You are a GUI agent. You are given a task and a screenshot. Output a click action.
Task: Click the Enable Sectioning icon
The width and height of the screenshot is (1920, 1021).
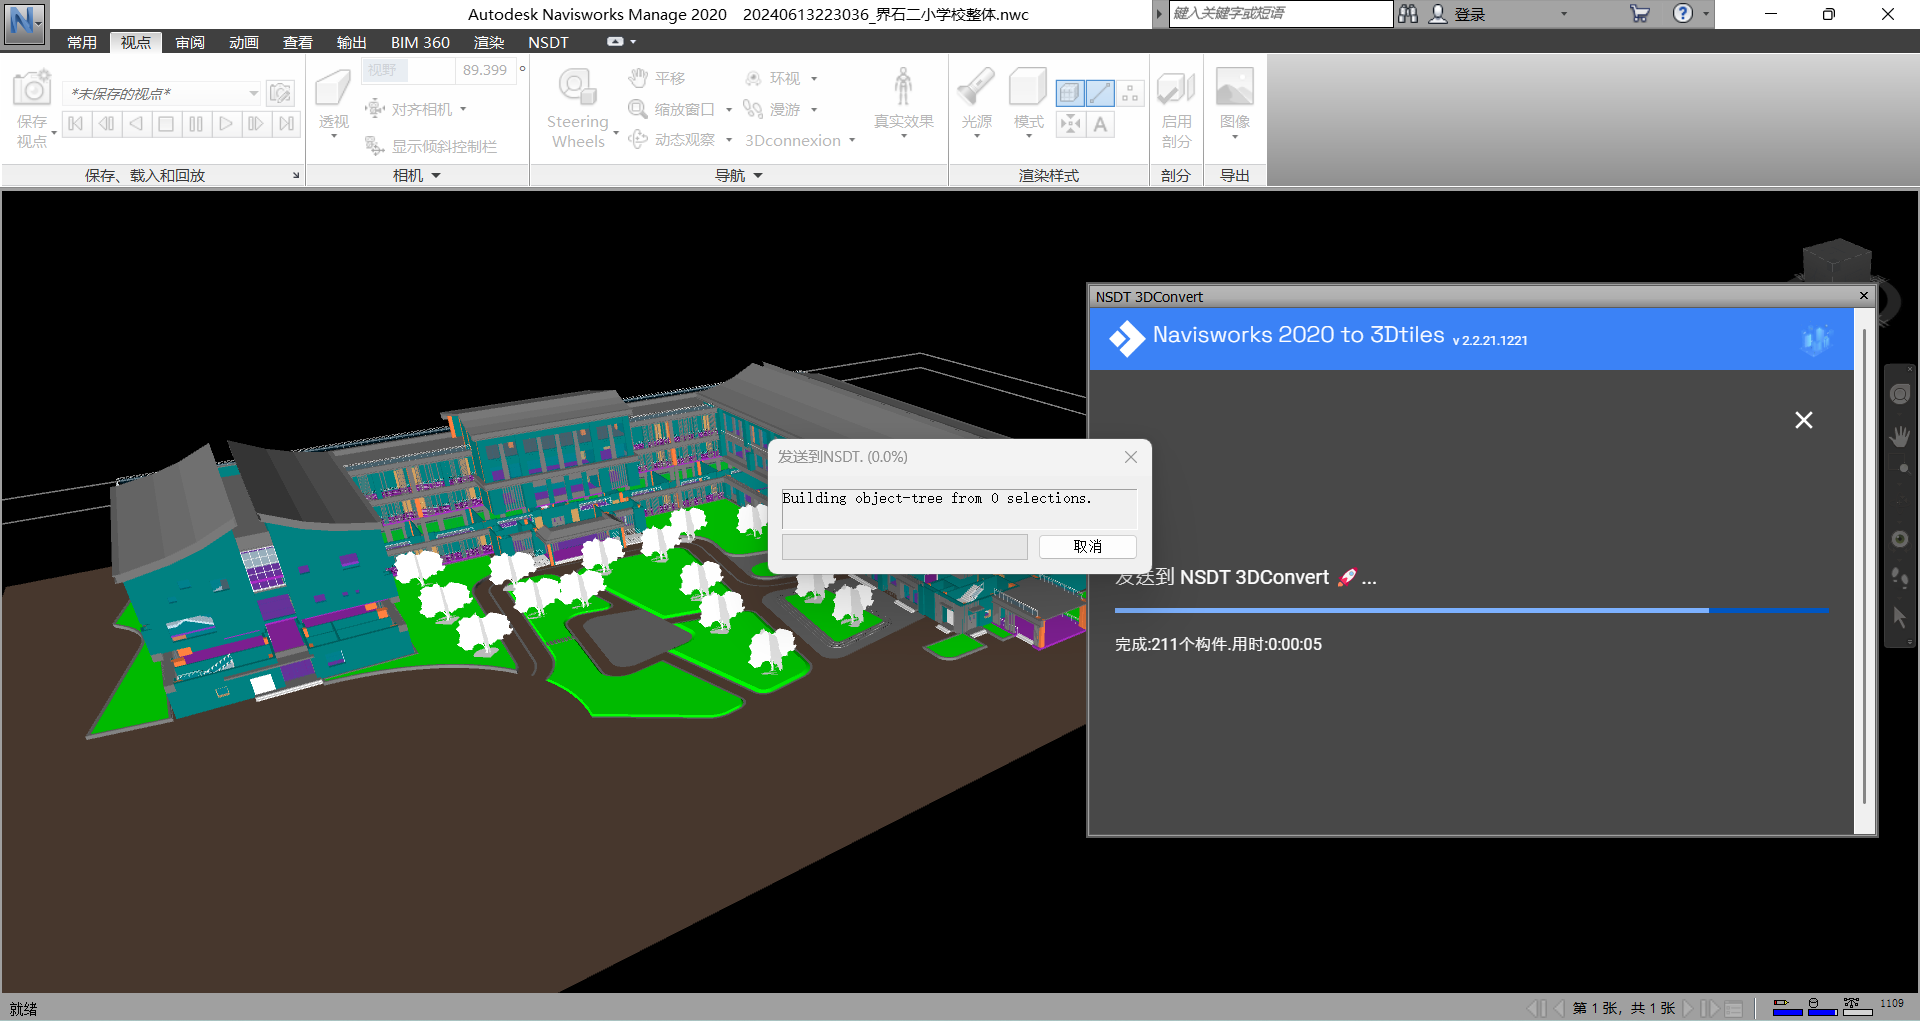1176,88
